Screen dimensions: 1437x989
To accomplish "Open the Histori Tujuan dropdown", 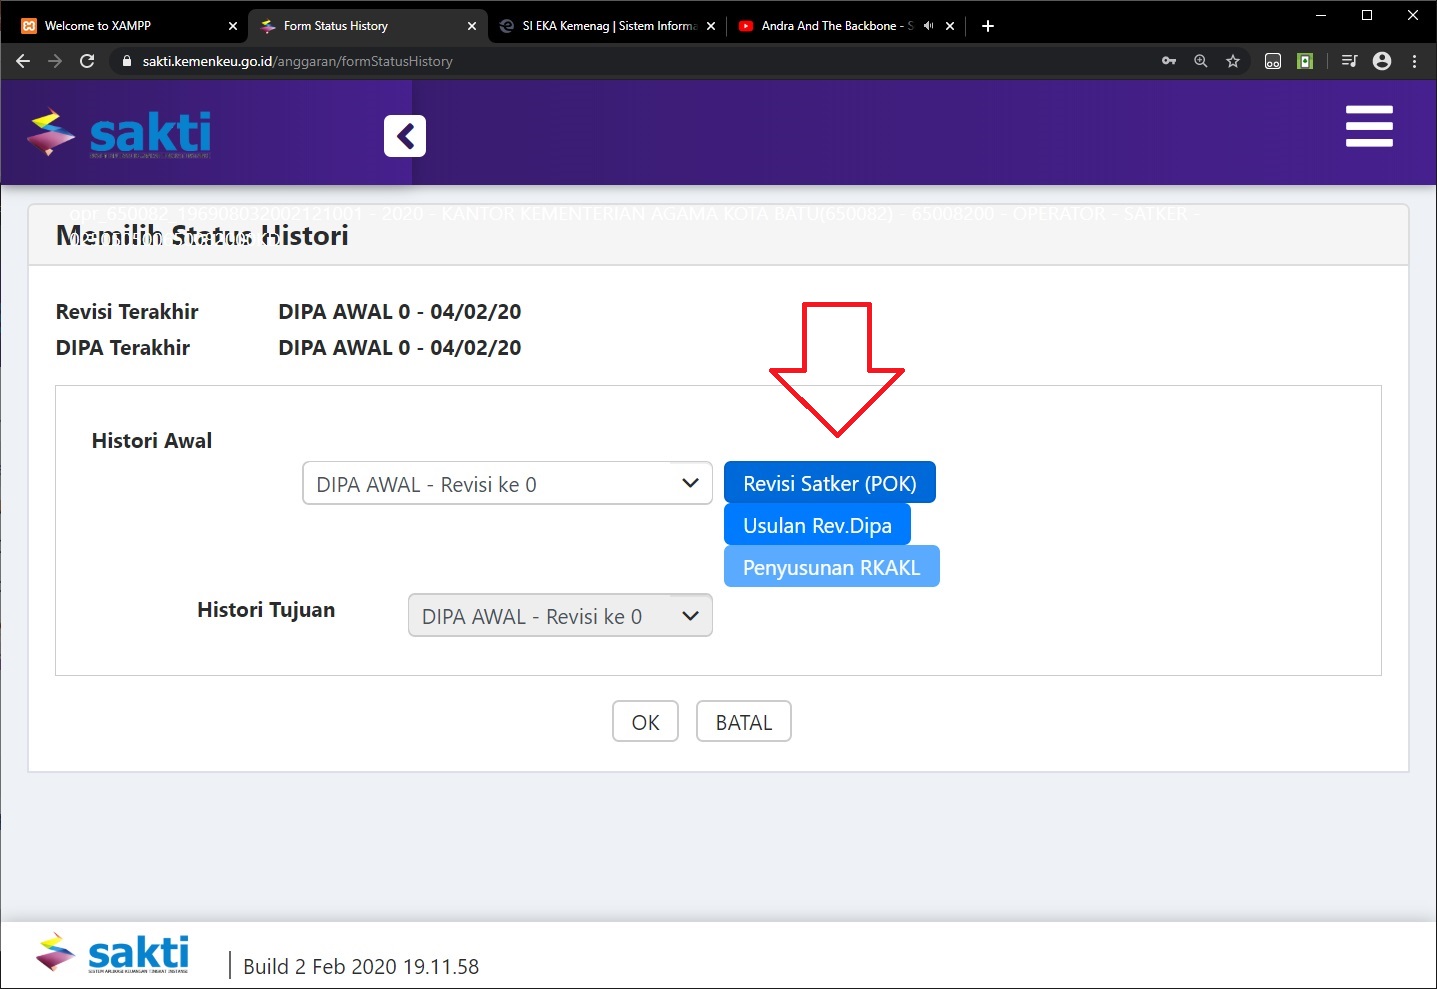I will click(559, 615).
